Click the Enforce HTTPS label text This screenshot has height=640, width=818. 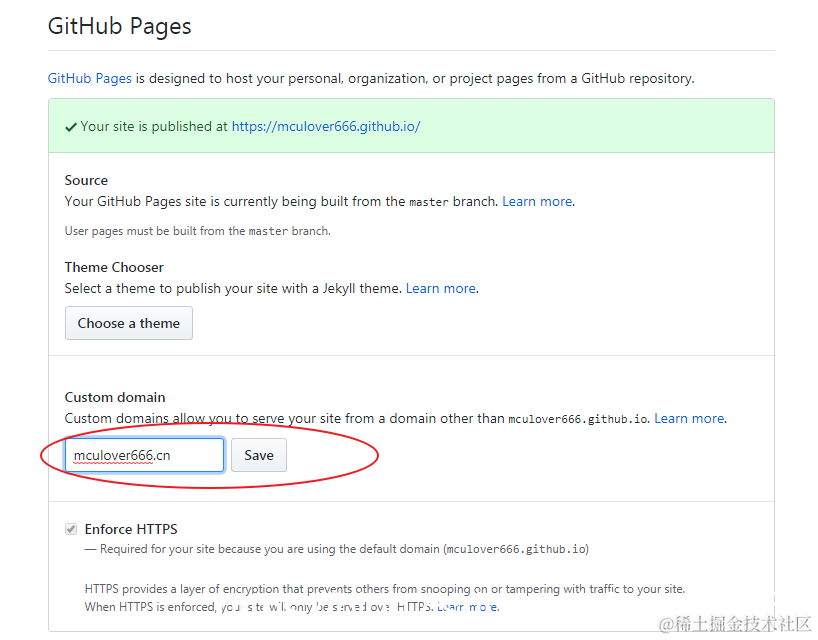[x=131, y=529]
